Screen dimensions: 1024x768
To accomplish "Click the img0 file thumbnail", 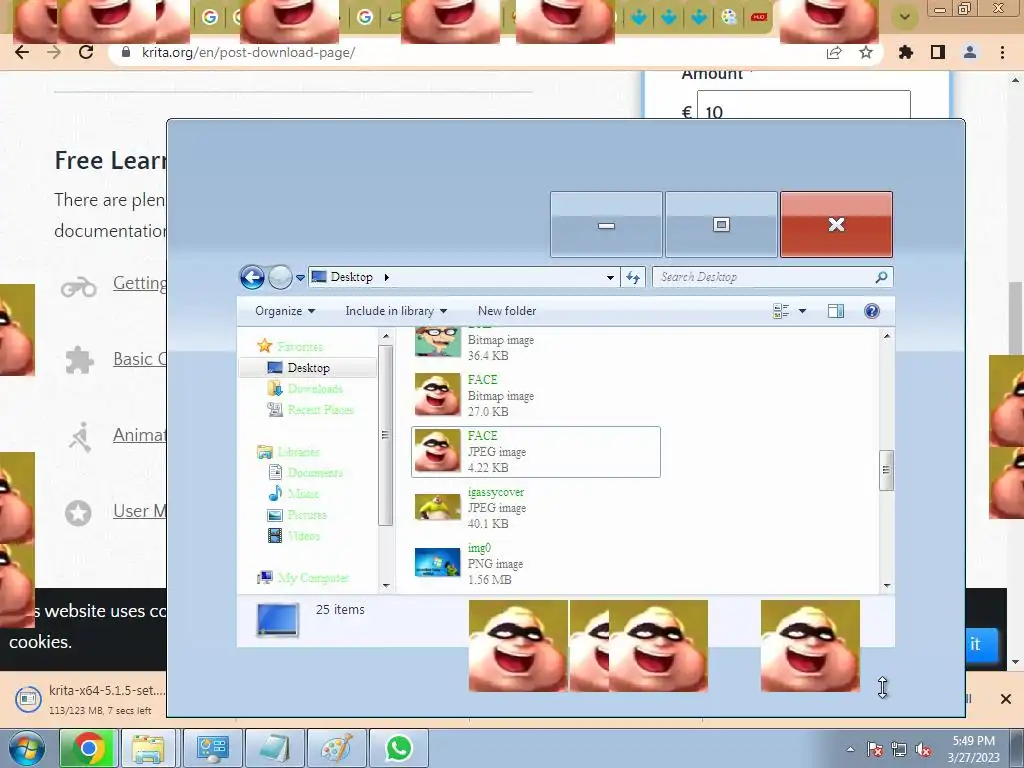I will point(438,563).
